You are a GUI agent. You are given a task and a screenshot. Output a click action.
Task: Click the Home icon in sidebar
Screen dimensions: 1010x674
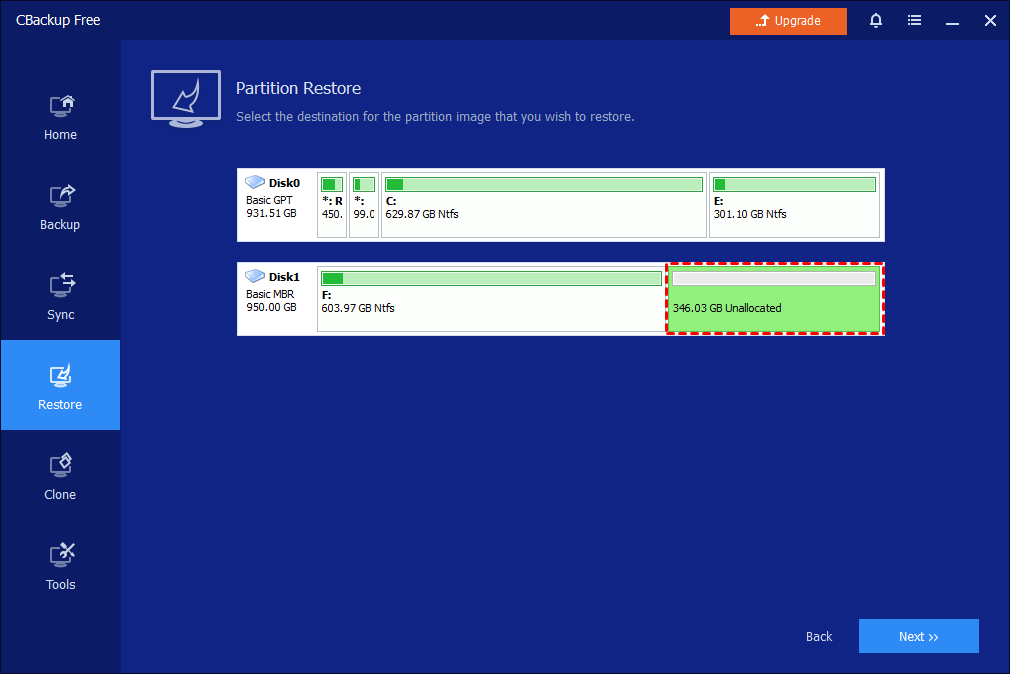(x=60, y=105)
